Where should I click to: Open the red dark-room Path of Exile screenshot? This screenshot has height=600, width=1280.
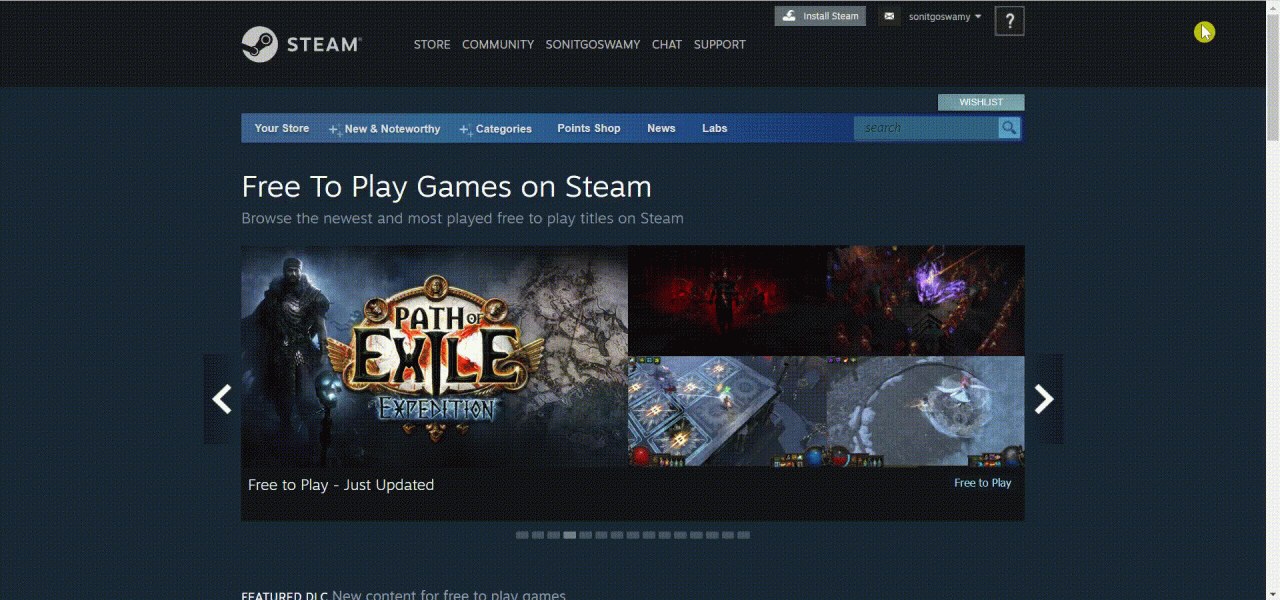tap(727, 301)
